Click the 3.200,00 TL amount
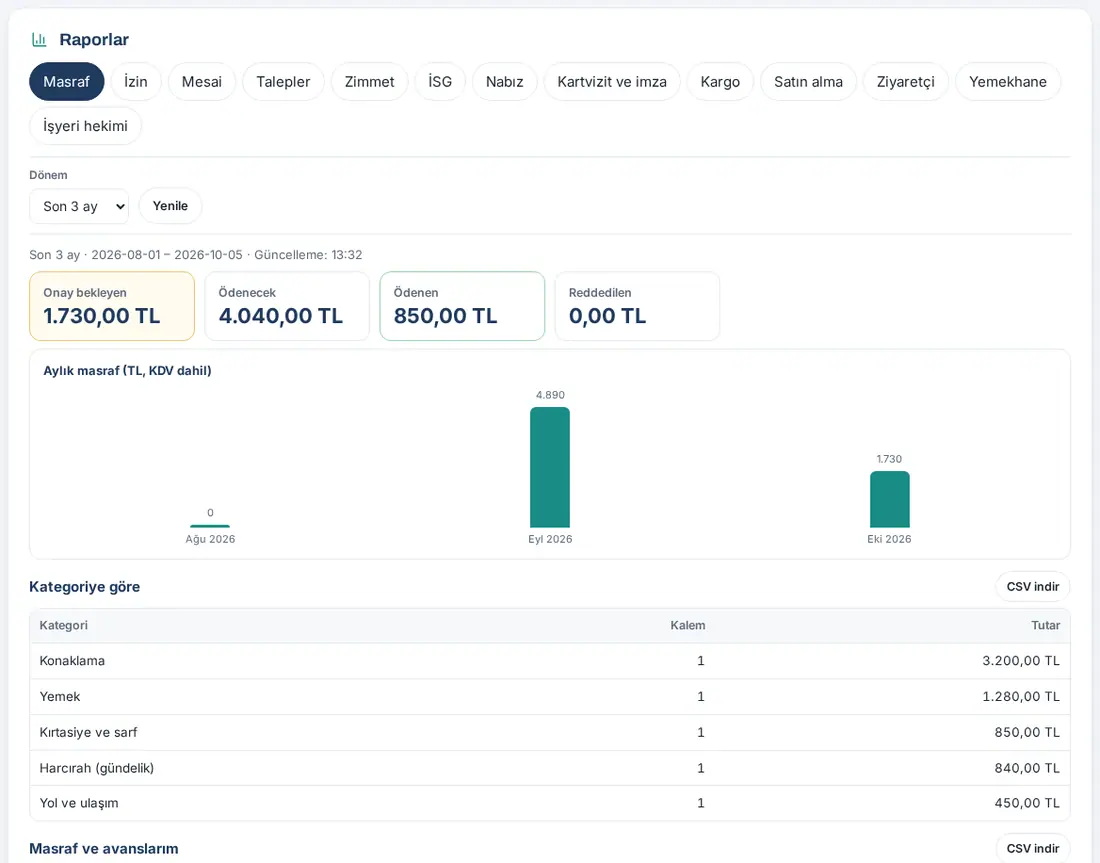 1021,661
